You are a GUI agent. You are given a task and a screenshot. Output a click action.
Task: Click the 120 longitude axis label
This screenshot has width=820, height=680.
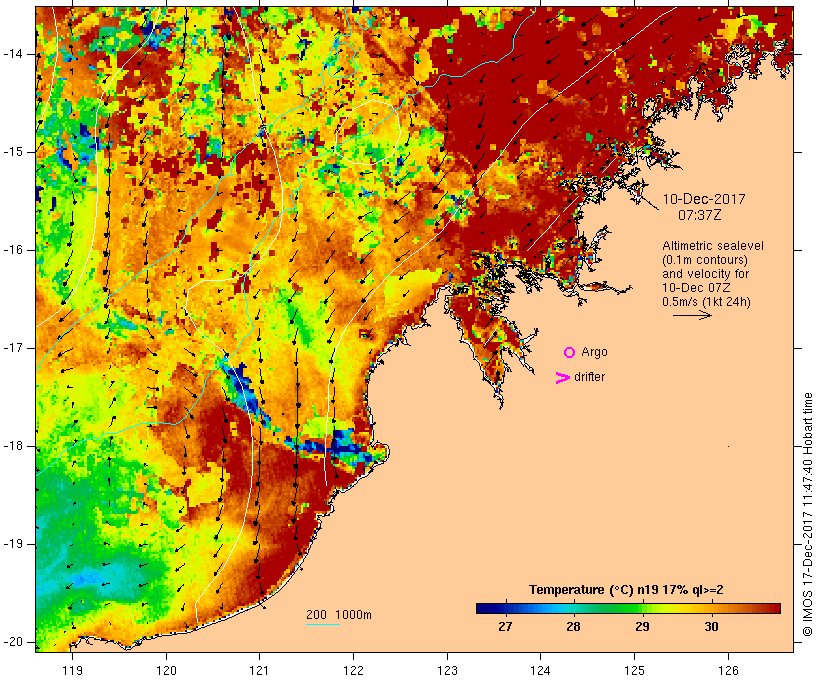point(166,670)
